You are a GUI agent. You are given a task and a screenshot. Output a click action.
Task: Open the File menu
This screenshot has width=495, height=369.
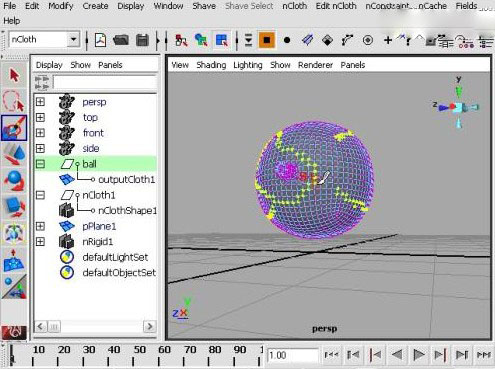click(x=9, y=6)
